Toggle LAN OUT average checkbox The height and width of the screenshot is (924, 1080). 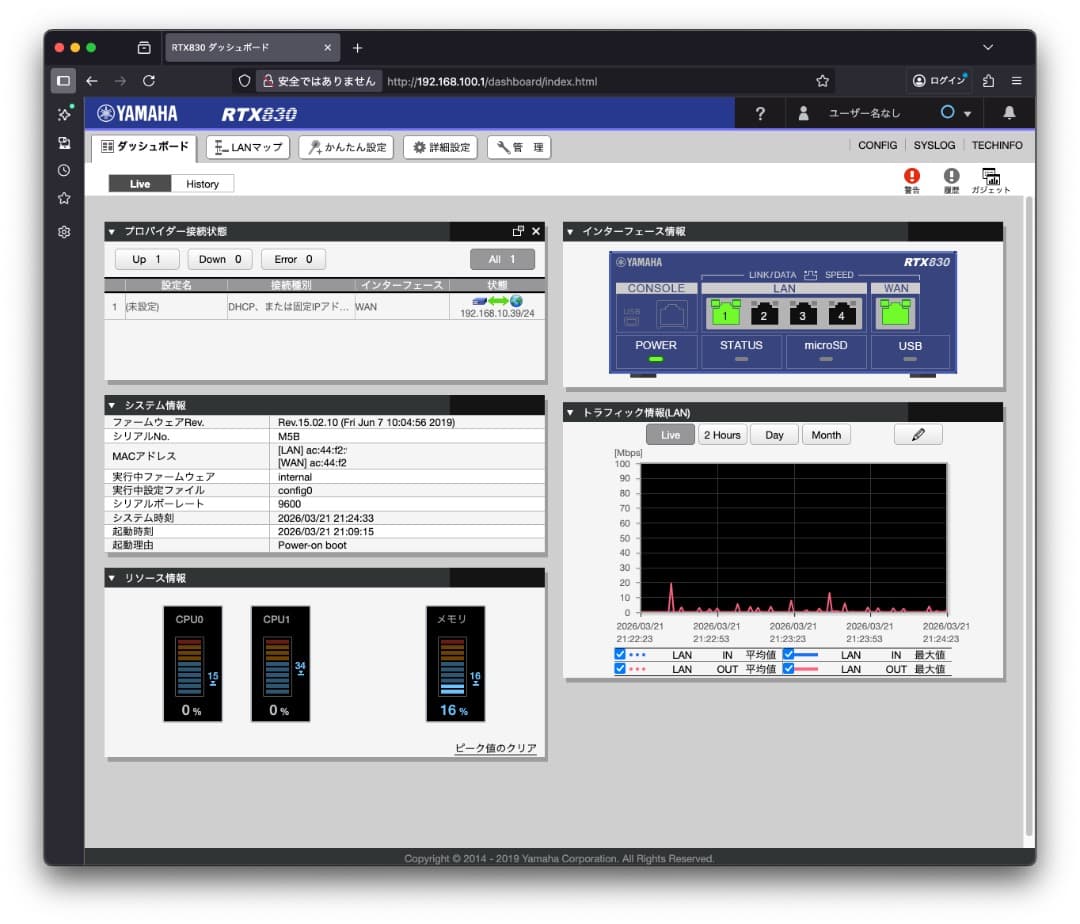pos(620,669)
